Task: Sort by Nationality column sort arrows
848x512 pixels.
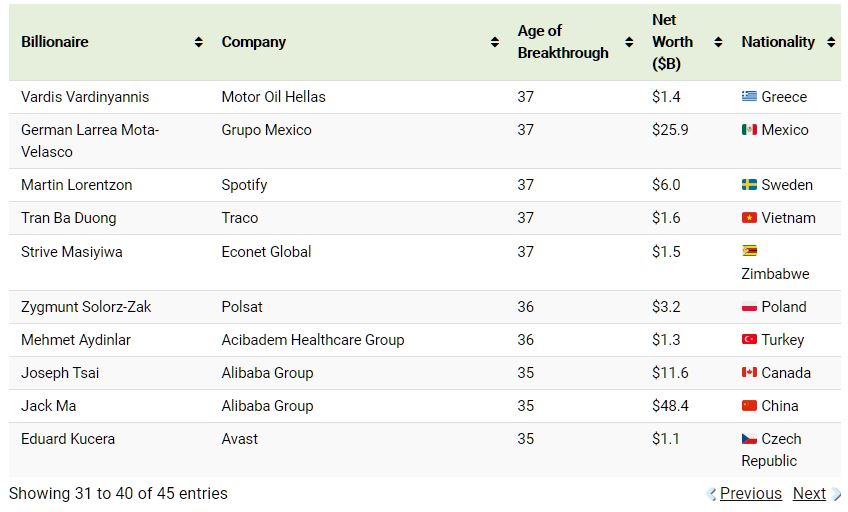Action: (833, 42)
